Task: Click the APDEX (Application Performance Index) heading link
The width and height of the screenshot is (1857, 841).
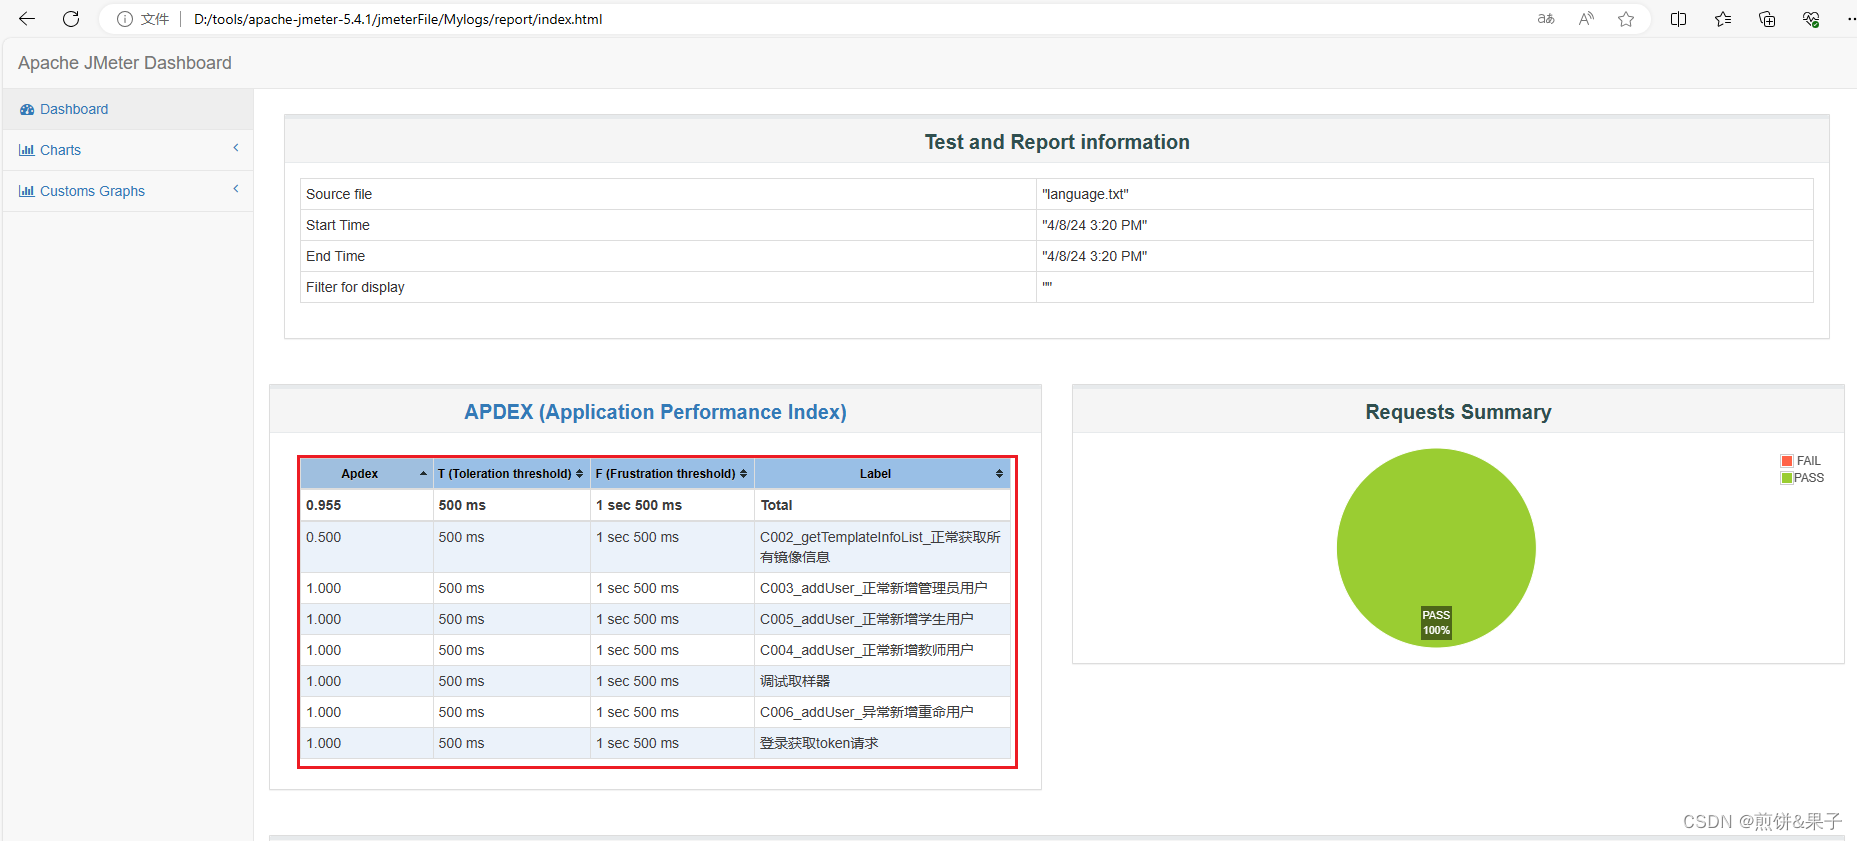Action: pyautogui.click(x=655, y=412)
